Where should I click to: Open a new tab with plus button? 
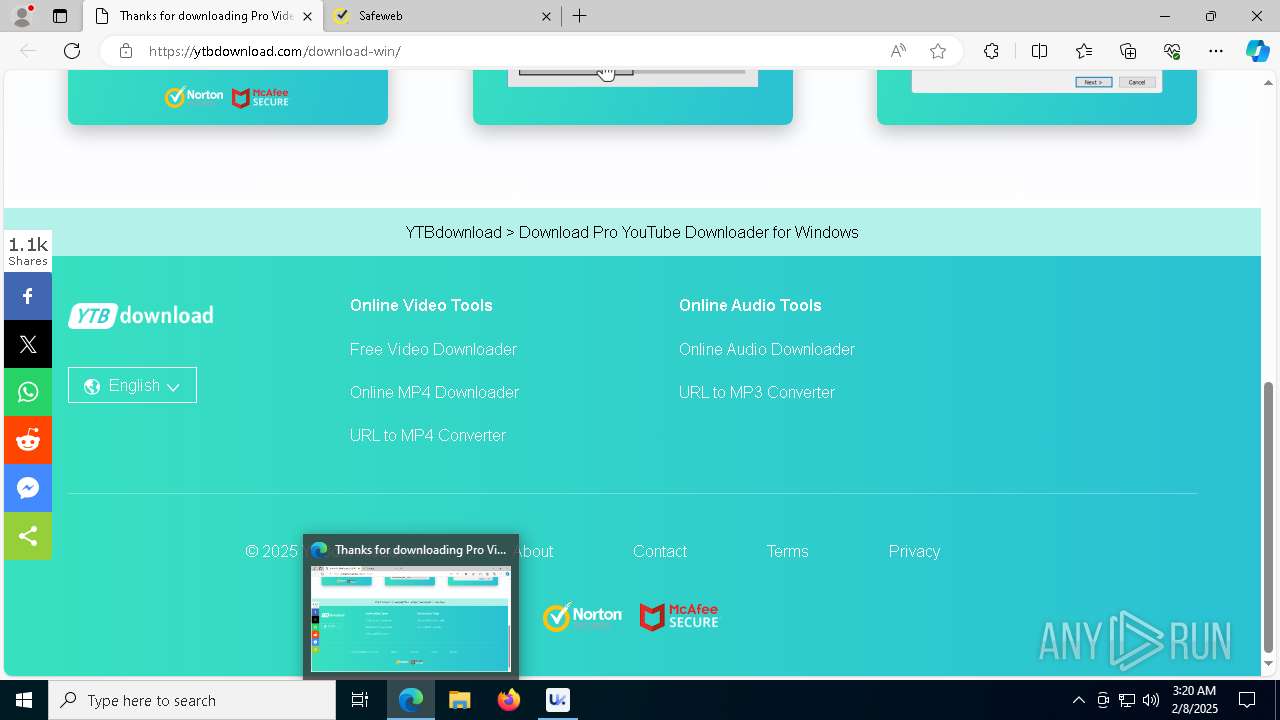coord(579,16)
